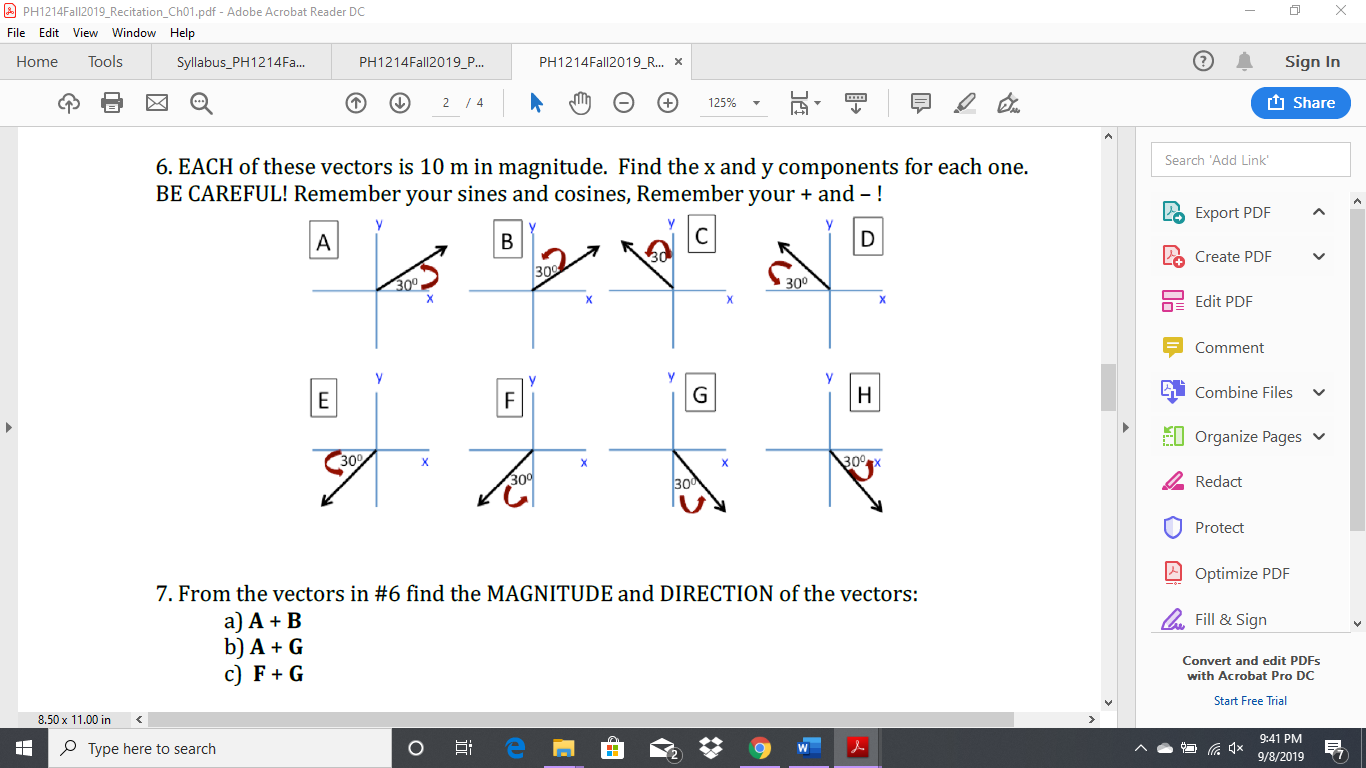This screenshot has width=1366, height=768.
Task: Toggle Read Mode display
Action: [856, 103]
